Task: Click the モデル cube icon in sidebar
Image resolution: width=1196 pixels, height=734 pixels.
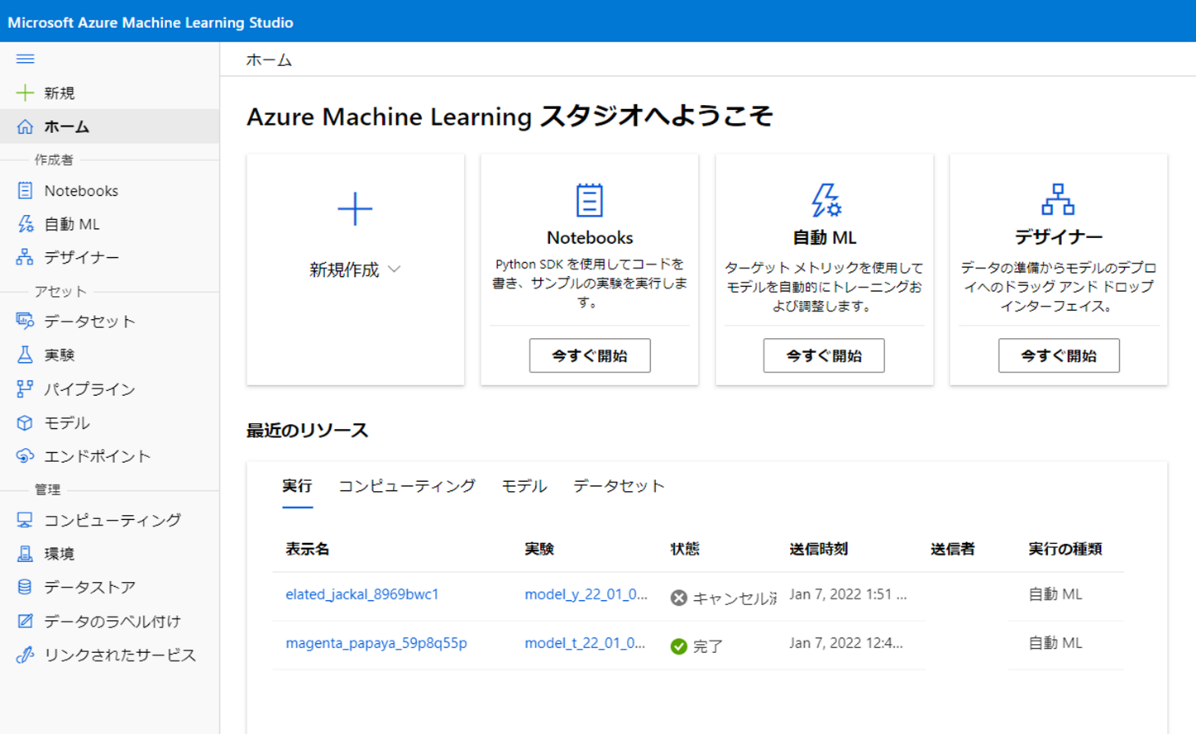Action: click(25, 423)
